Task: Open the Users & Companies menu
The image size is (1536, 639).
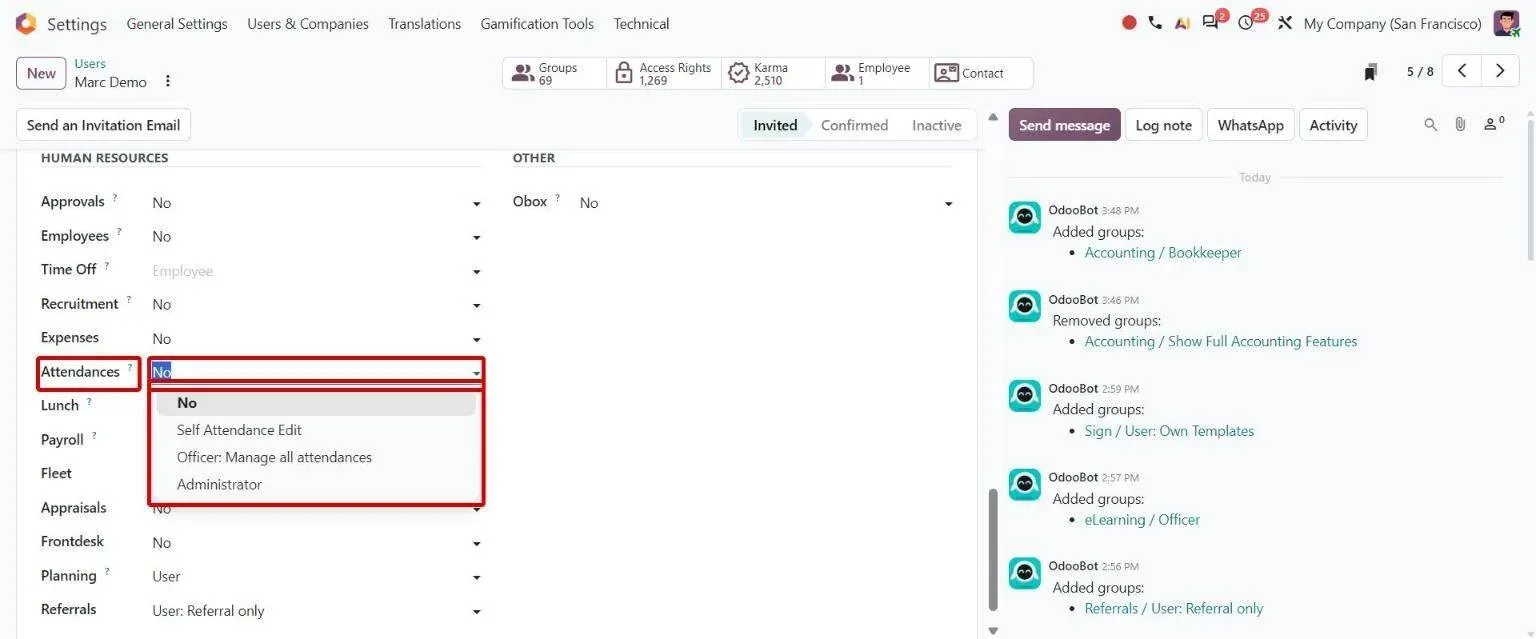Action: click(x=308, y=23)
